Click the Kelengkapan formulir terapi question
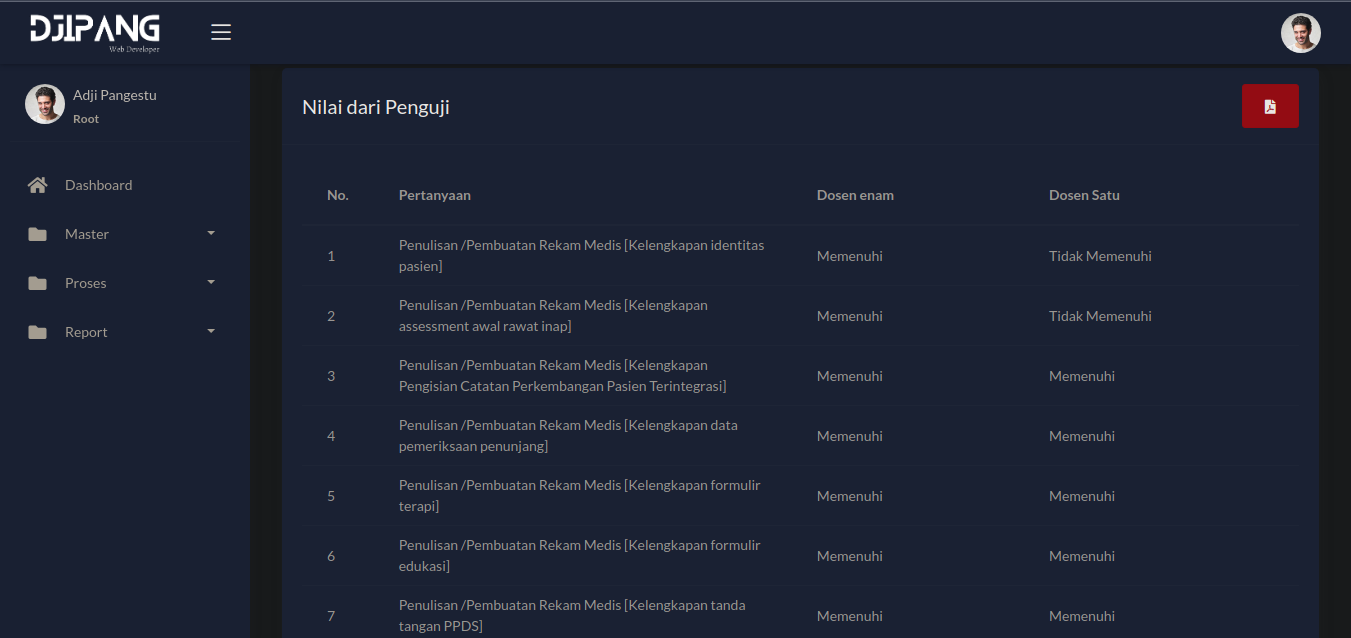 tap(579, 496)
